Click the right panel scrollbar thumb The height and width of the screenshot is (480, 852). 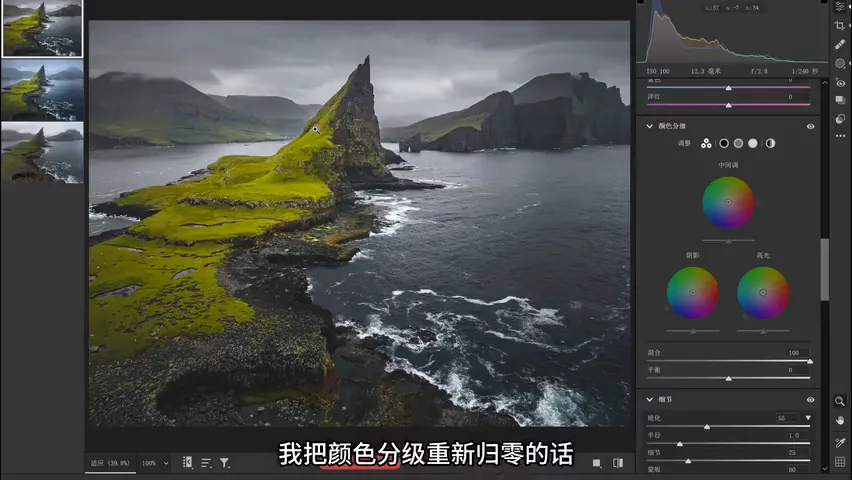tap(825, 269)
